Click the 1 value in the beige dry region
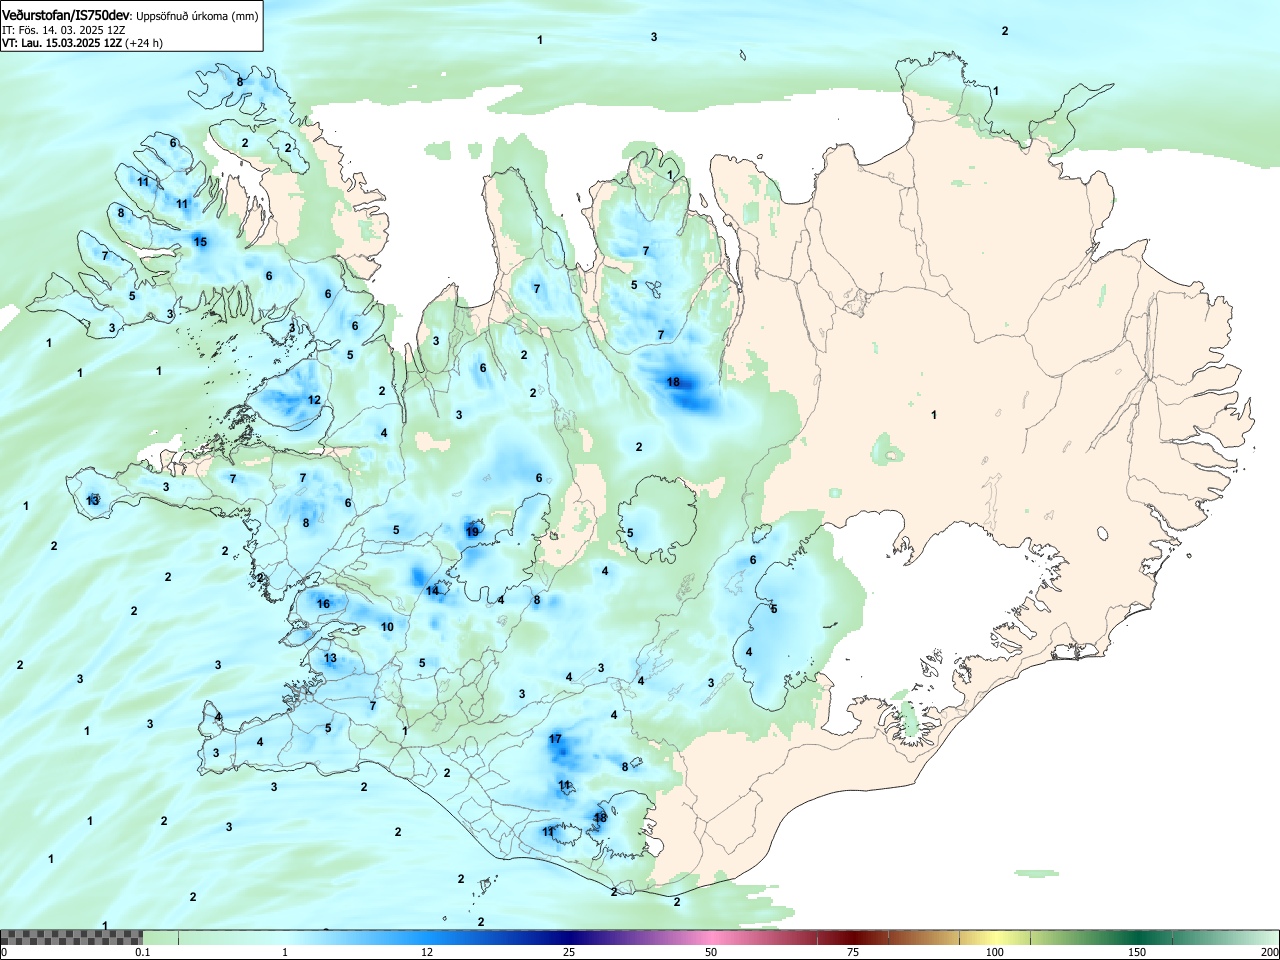The width and height of the screenshot is (1280, 960). click(934, 415)
